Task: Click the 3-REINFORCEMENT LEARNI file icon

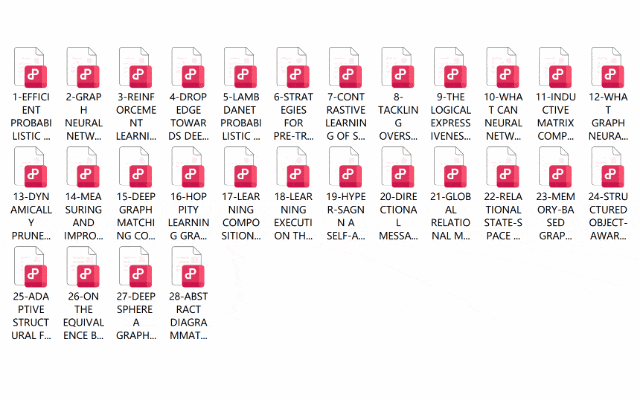Action: click(136, 67)
